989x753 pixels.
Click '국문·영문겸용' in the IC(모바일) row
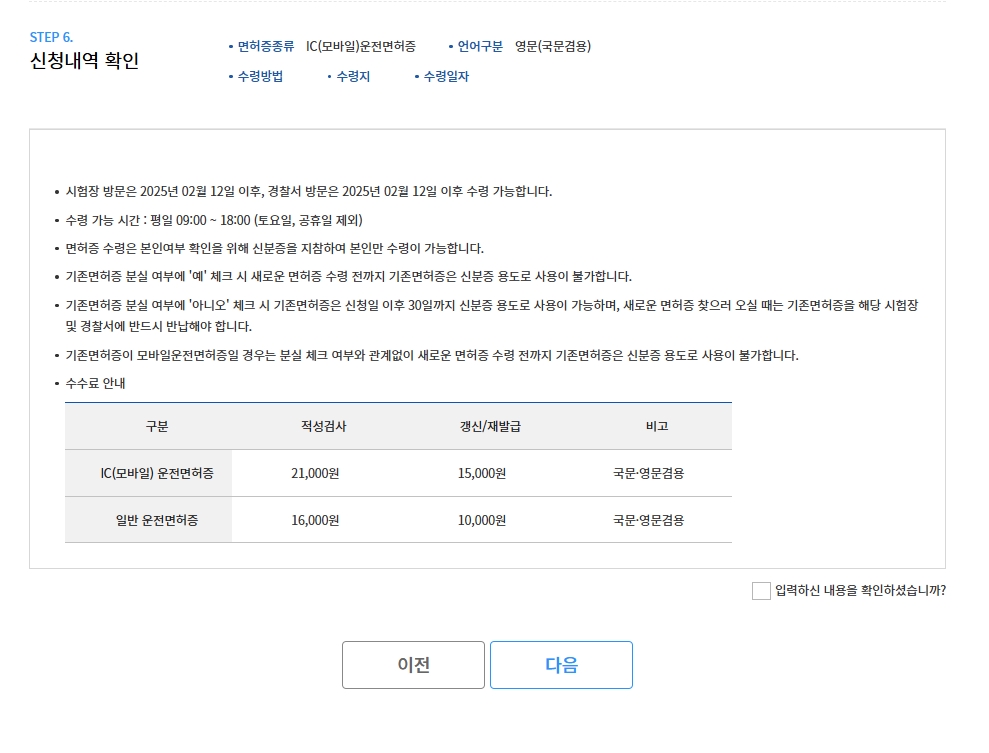(x=648, y=473)
